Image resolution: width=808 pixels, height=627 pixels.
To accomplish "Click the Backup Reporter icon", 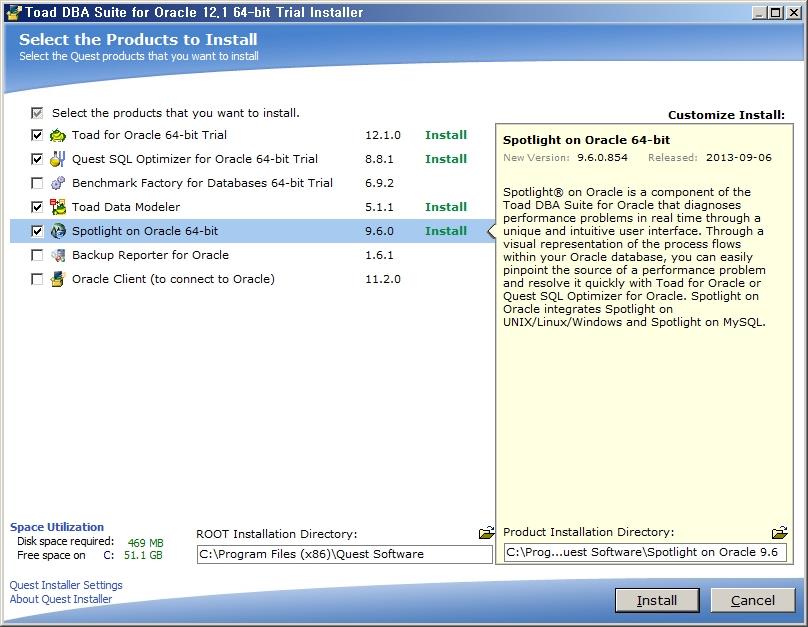I will (58, 255).
